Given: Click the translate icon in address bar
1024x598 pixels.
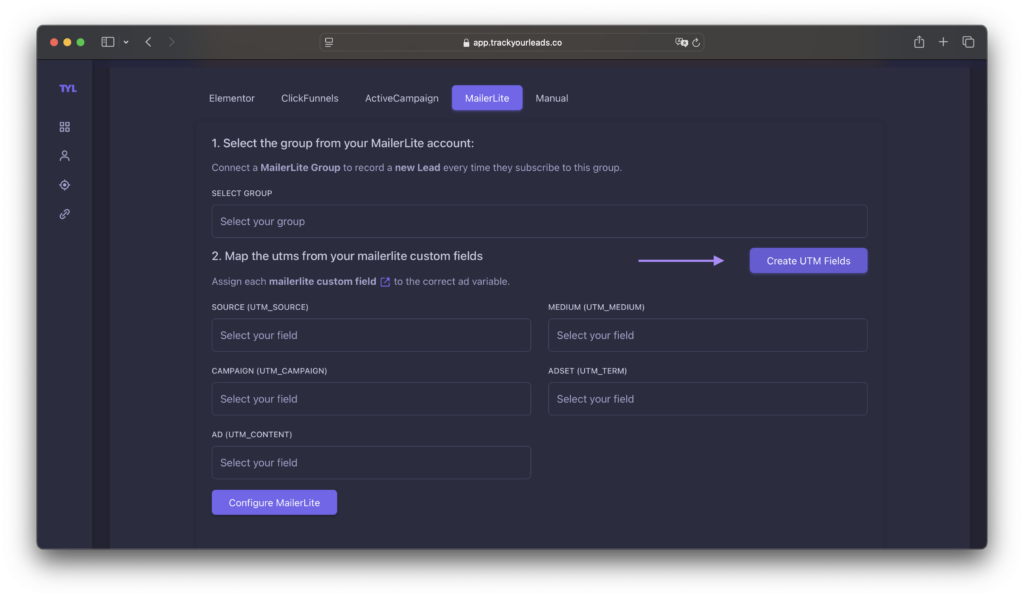Looking at the screenshot, I should [681, 42].
